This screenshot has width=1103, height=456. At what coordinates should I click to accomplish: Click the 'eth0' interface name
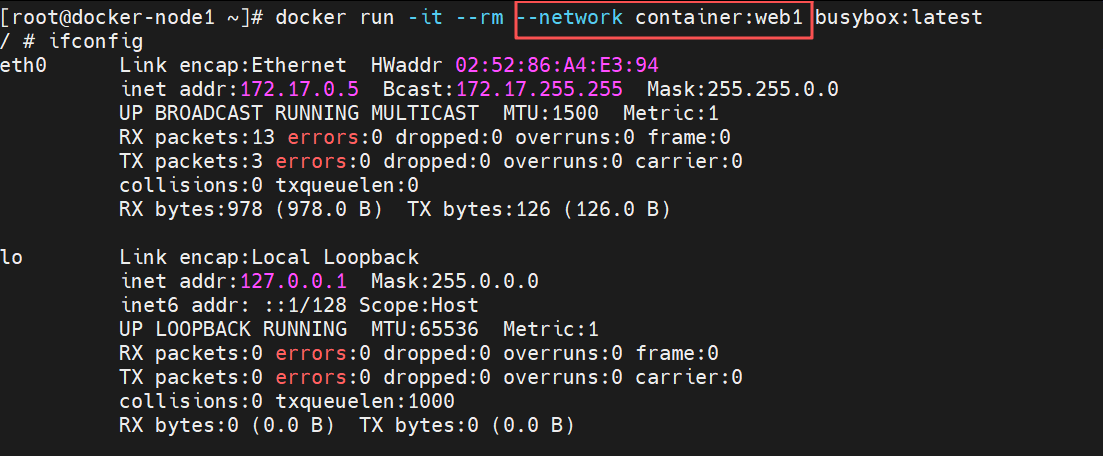[24, 65]
